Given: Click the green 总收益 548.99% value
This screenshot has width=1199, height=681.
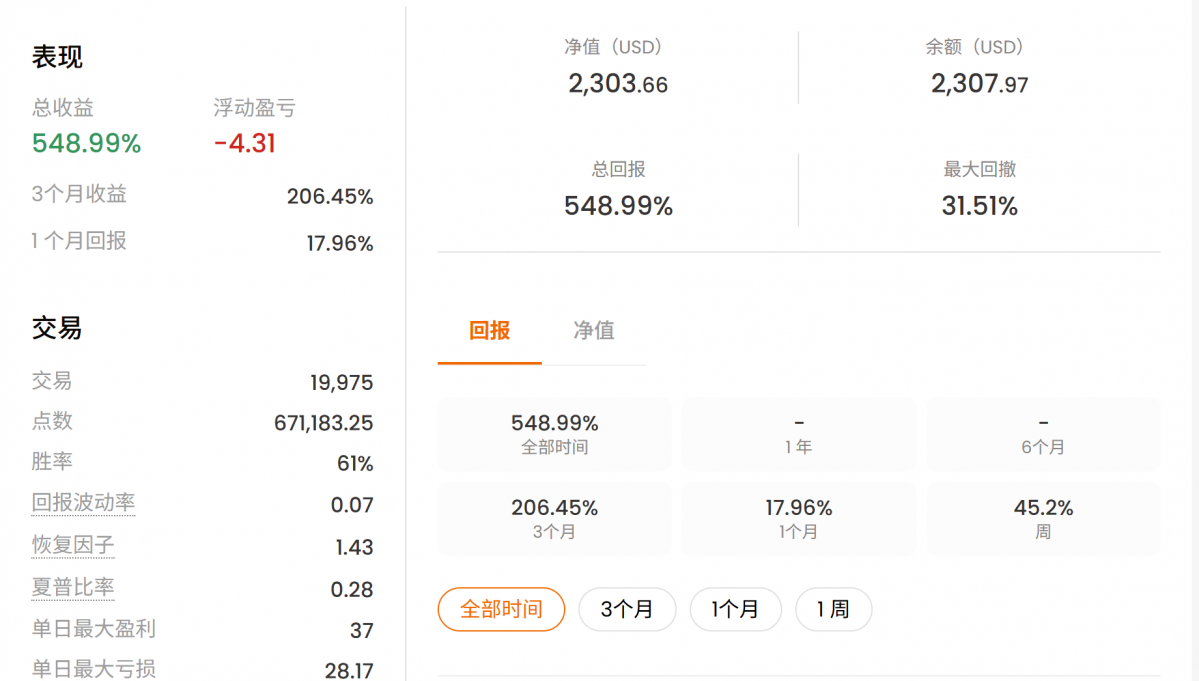Looking at the screenshot, I should pos(86,143).
